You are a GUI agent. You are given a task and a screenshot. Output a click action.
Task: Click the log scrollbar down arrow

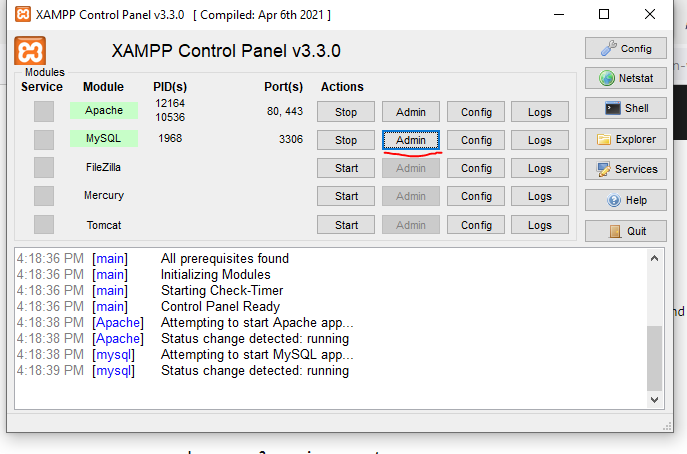point(655,400)
